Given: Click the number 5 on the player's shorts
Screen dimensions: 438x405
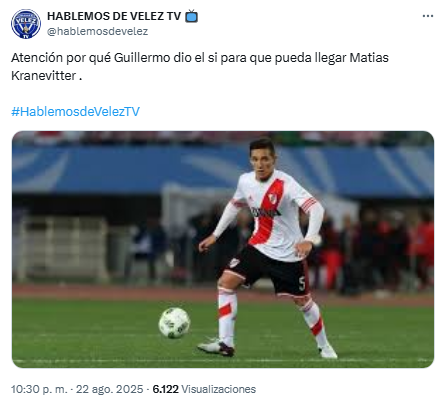Looking at the screenshot, I should (x=302, y=284).
